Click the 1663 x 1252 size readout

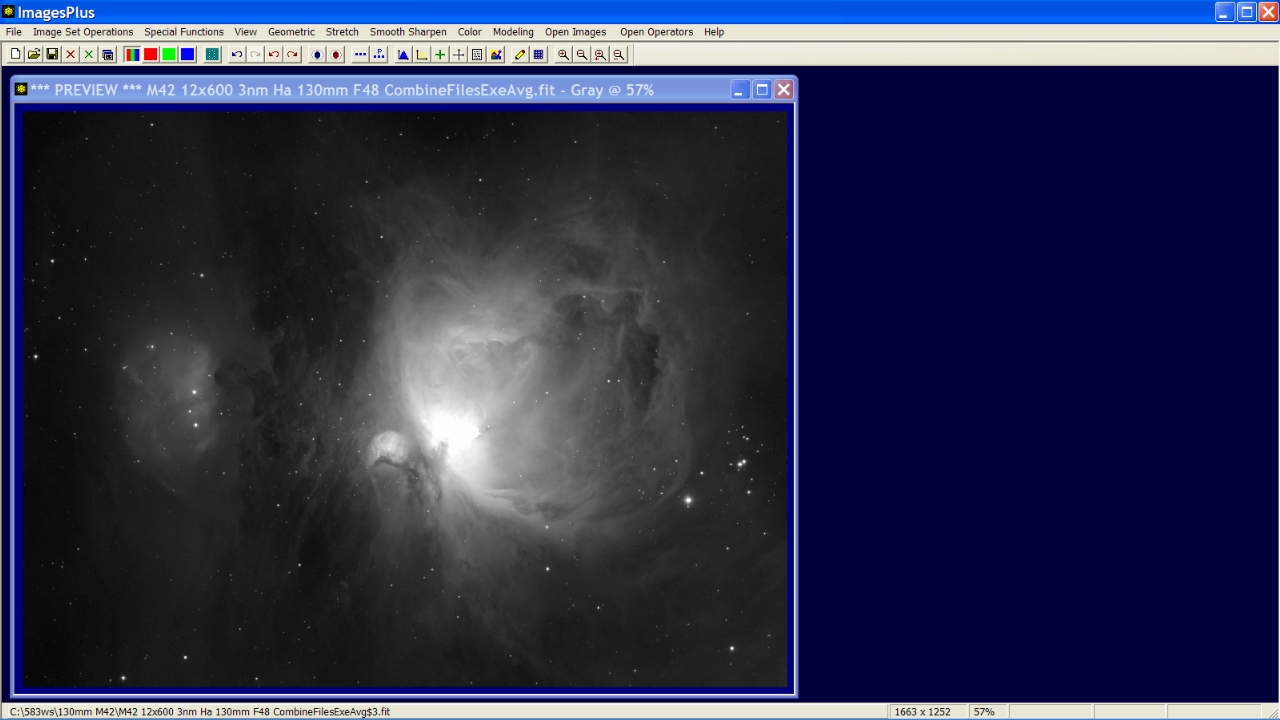click(x=923, y=712)
